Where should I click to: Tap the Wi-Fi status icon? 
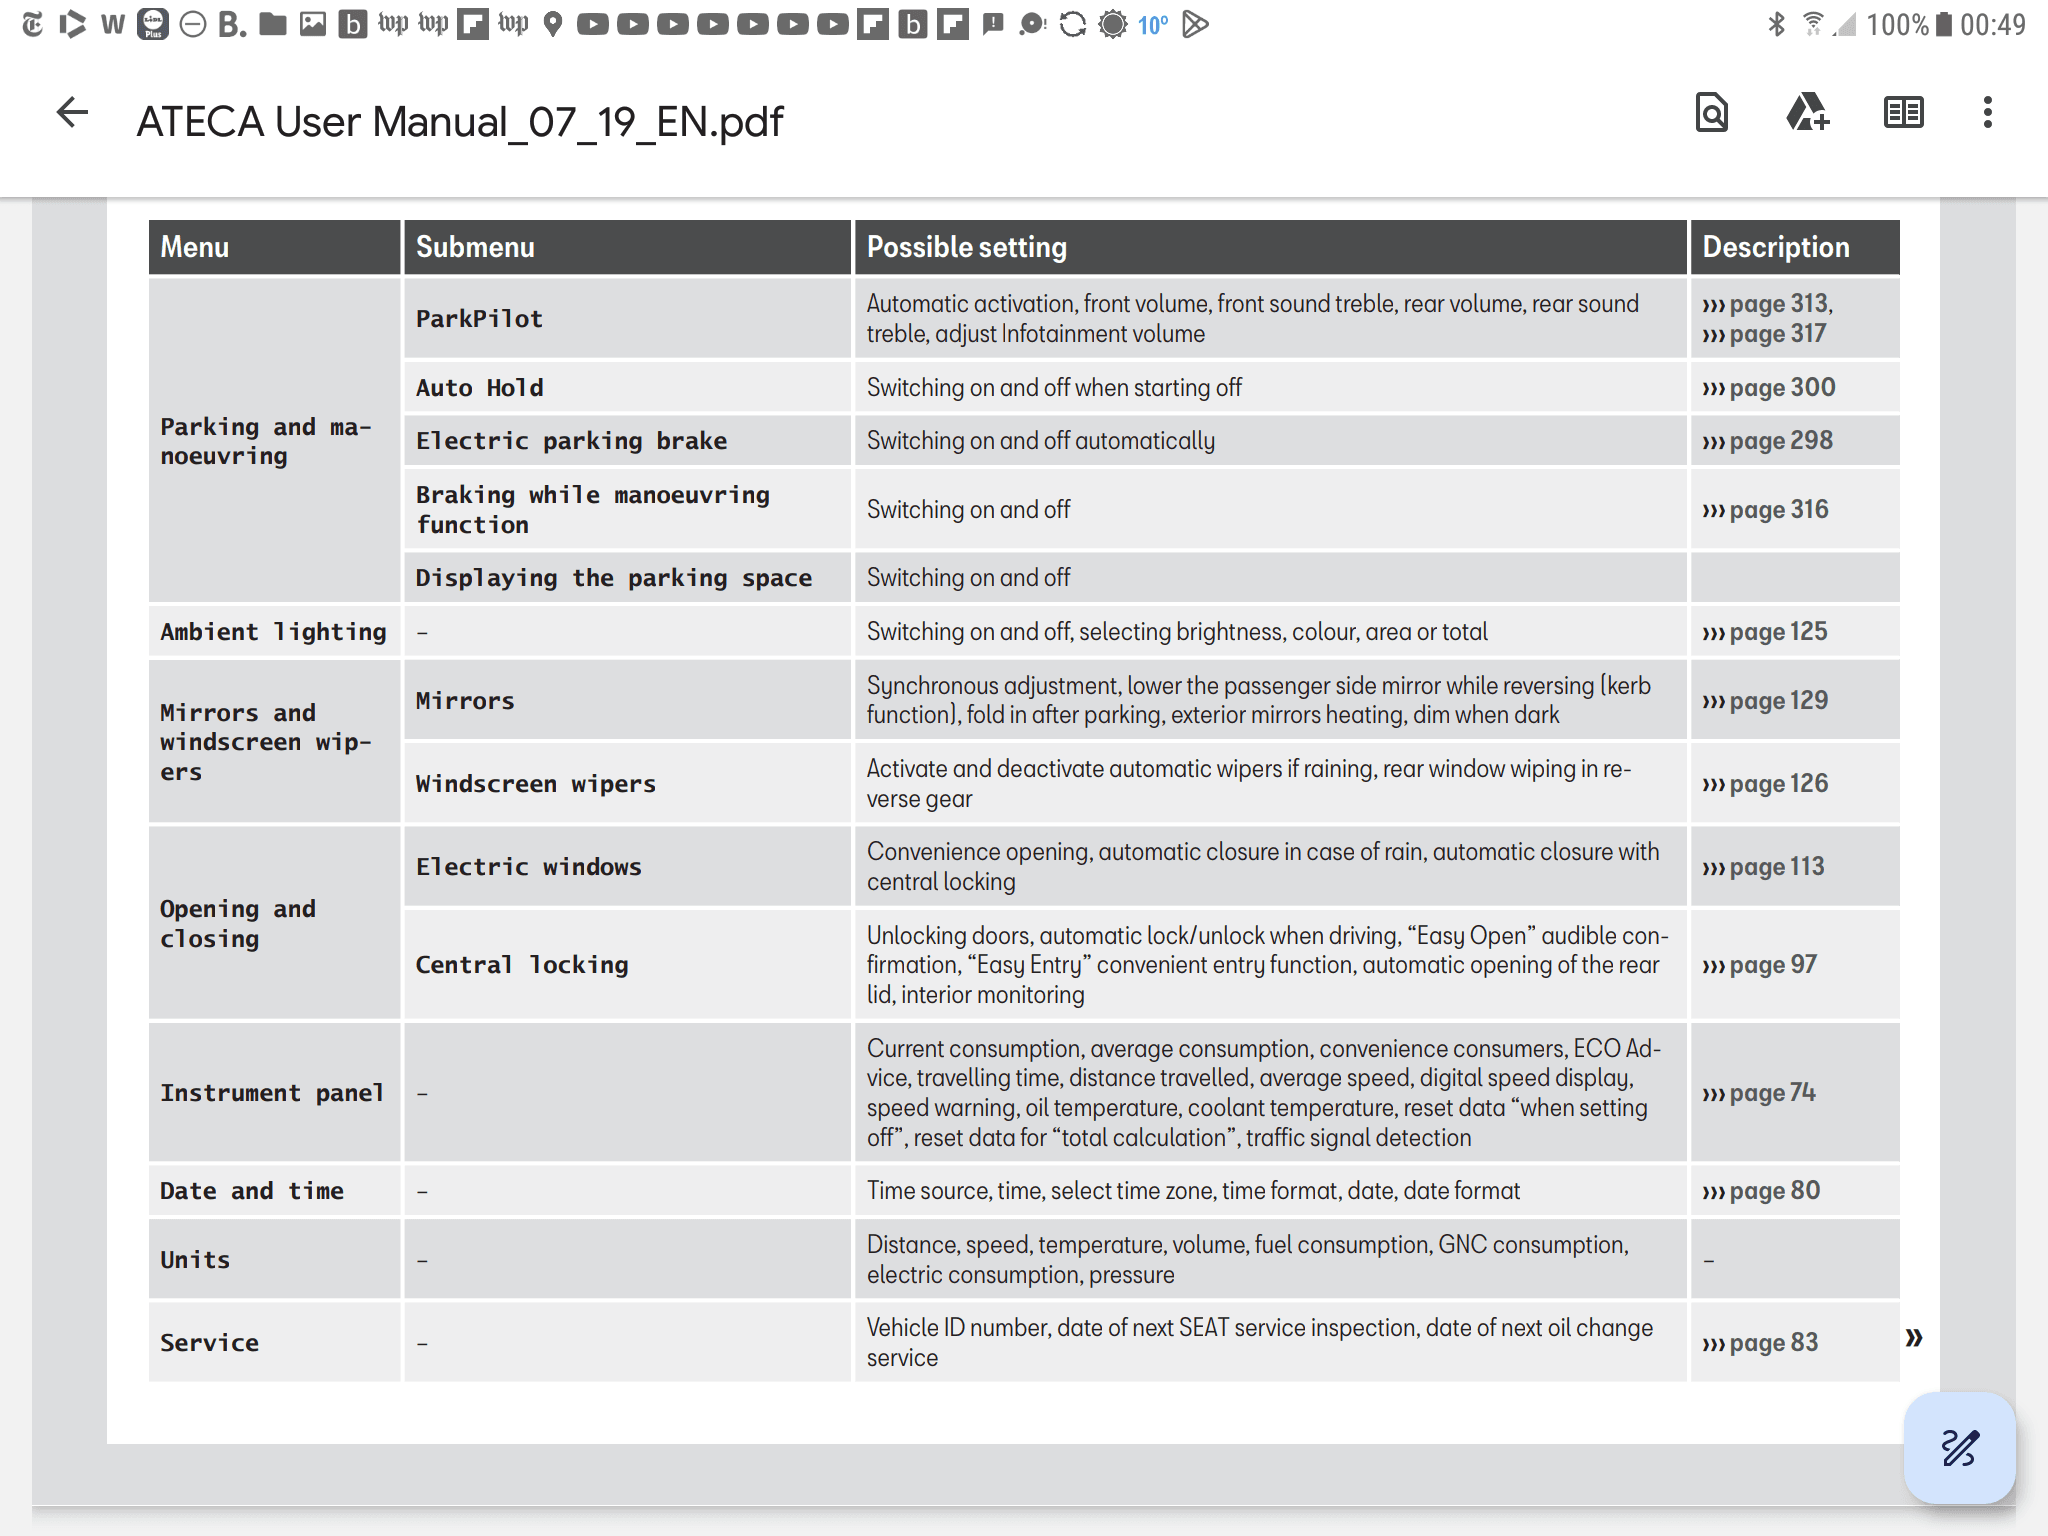point(1812,24)
